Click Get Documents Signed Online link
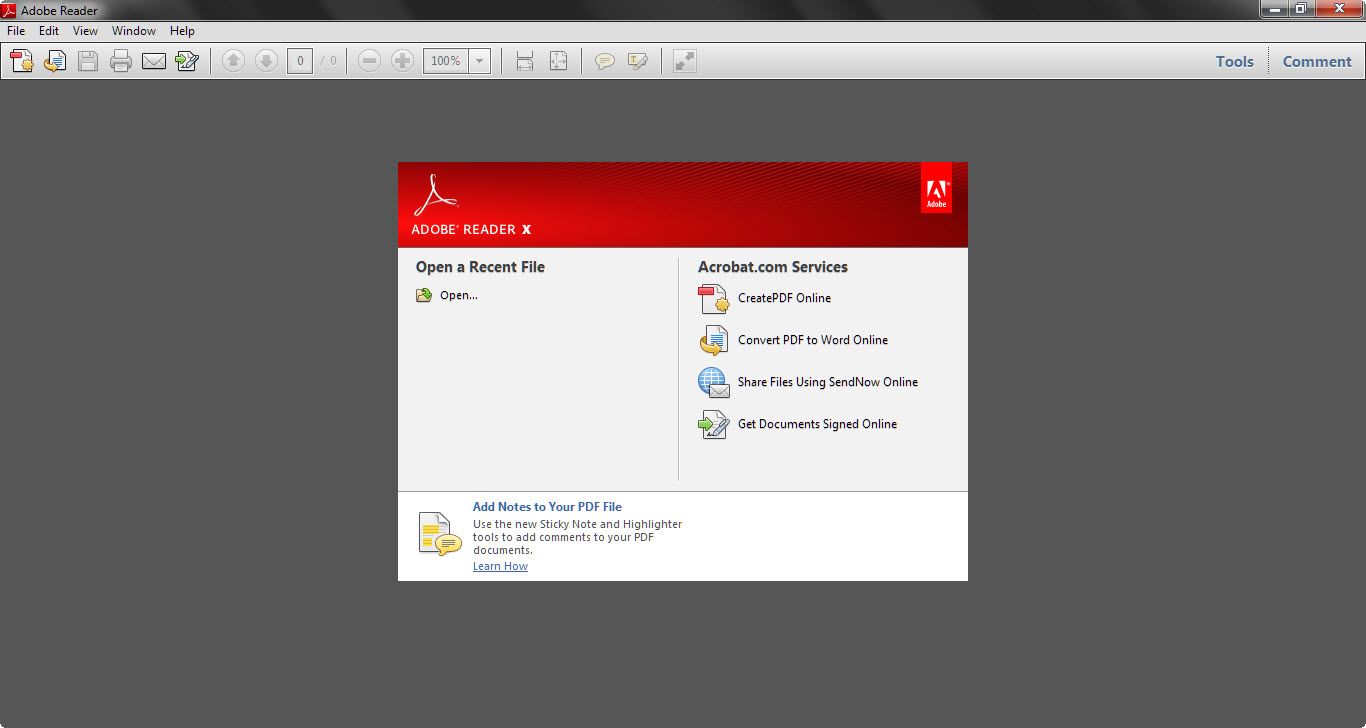 coord(817,424)
